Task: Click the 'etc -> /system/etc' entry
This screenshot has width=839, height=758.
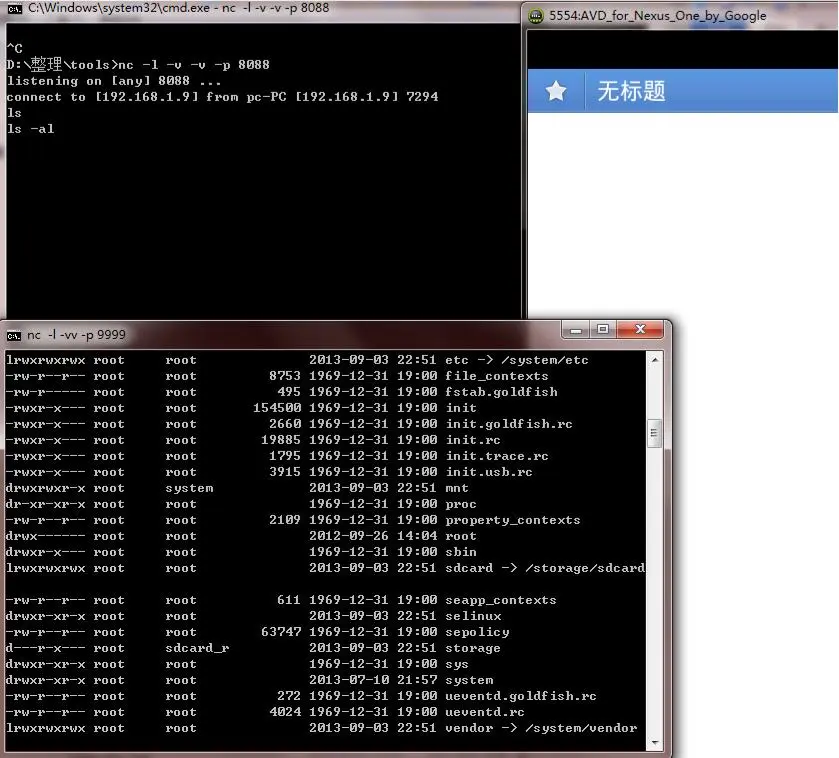Action: pyautogui.click(x=517, y=360)
